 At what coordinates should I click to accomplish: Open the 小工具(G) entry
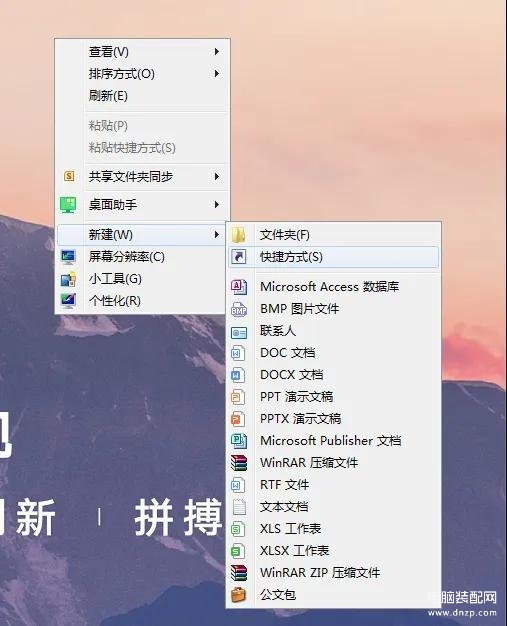(x=142, y=279)
